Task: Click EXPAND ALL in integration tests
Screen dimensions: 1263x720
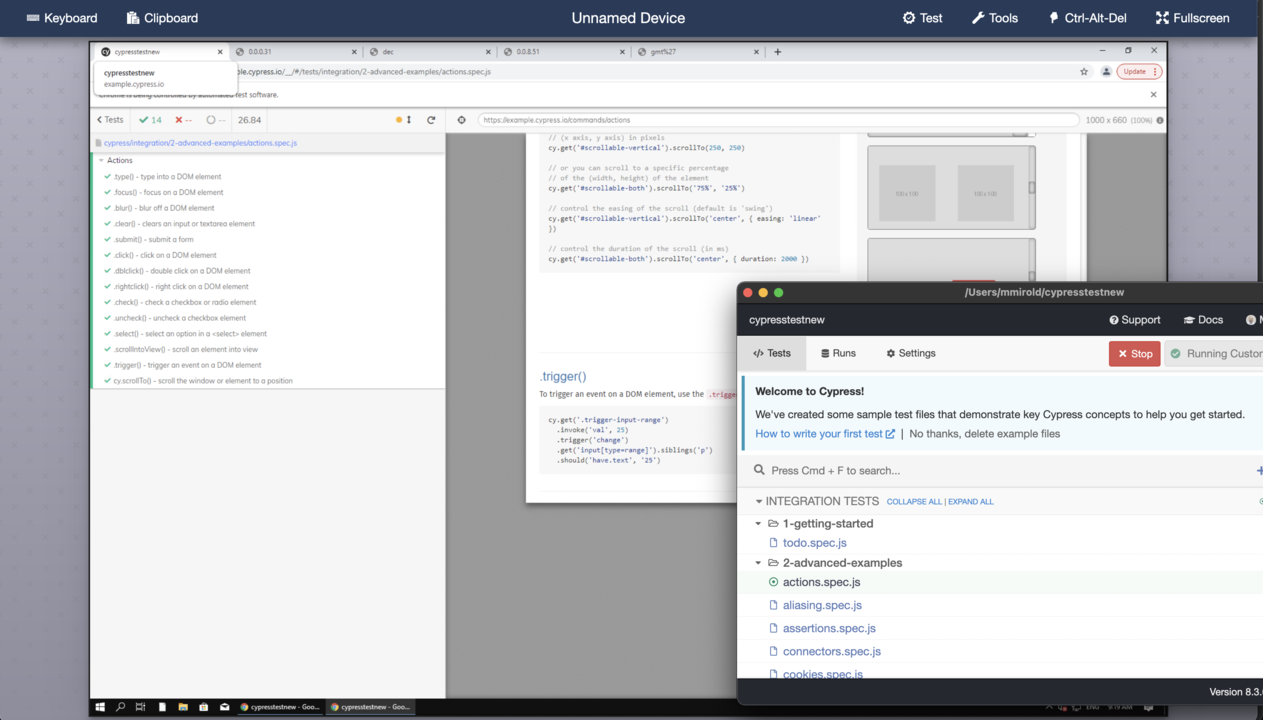Action: point(971,502)
